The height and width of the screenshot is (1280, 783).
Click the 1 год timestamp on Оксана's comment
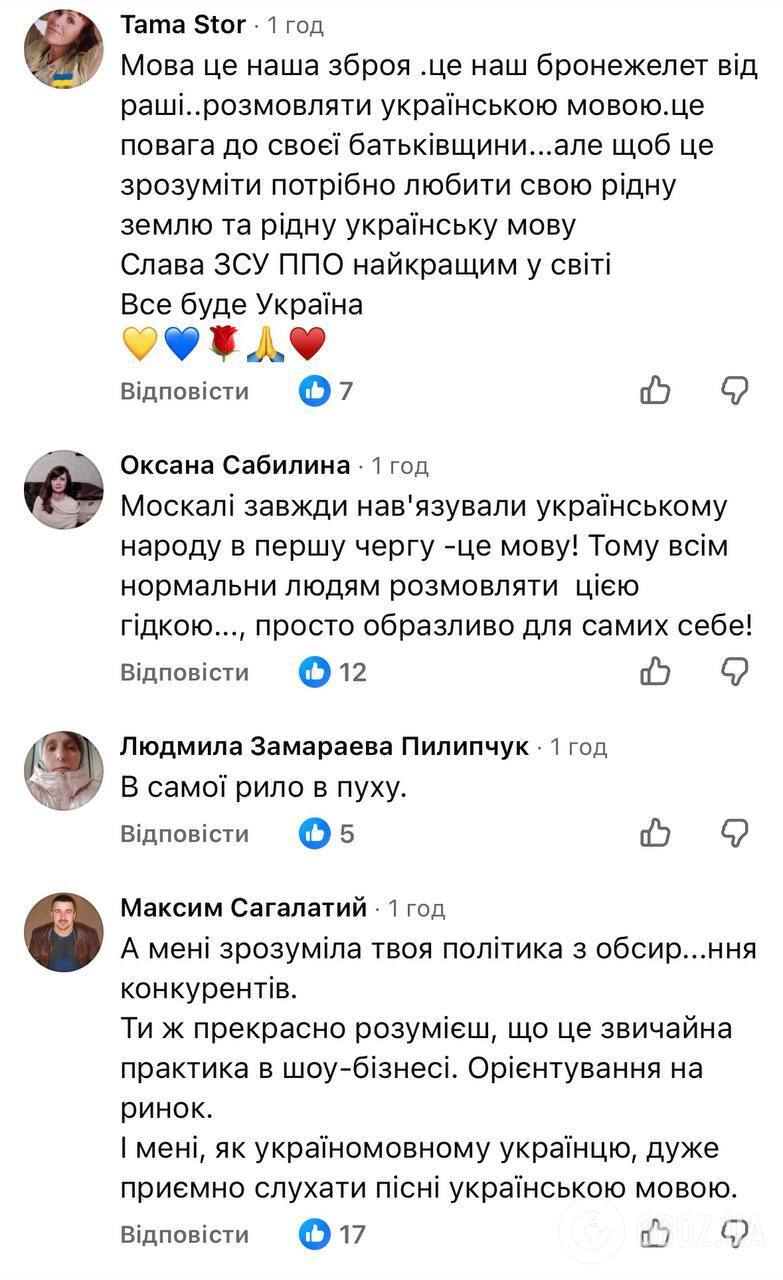tap(401, 464)
